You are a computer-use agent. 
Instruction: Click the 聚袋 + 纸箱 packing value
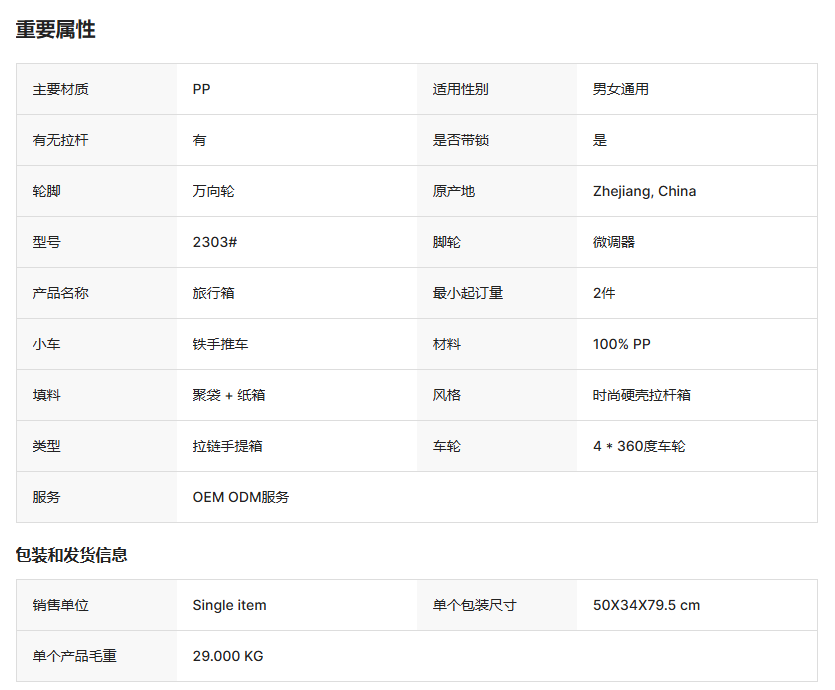(x=229, y=395)
